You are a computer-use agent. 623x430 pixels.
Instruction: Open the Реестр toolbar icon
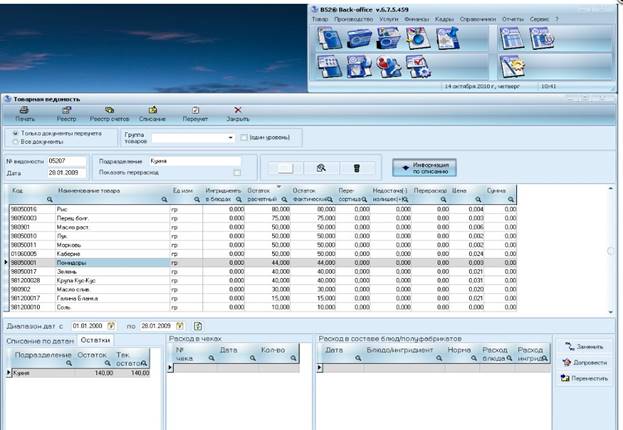[x=66, y=109]
